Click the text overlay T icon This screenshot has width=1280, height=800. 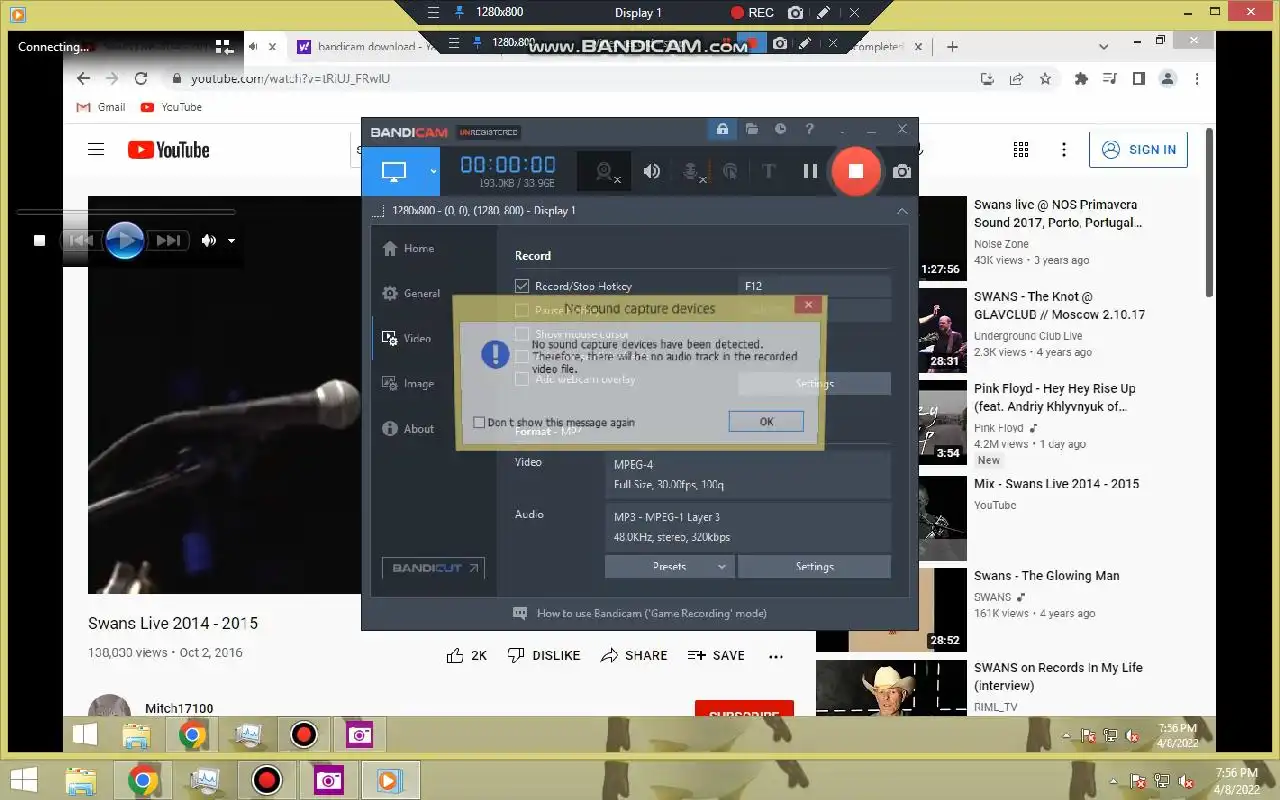[769, 172]
